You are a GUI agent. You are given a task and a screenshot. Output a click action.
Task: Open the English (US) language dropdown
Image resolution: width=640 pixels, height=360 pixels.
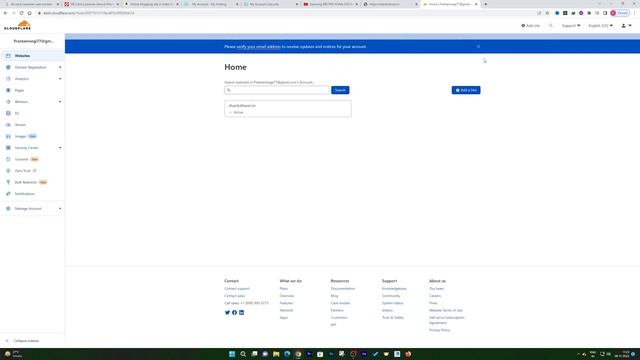[600, 26]
